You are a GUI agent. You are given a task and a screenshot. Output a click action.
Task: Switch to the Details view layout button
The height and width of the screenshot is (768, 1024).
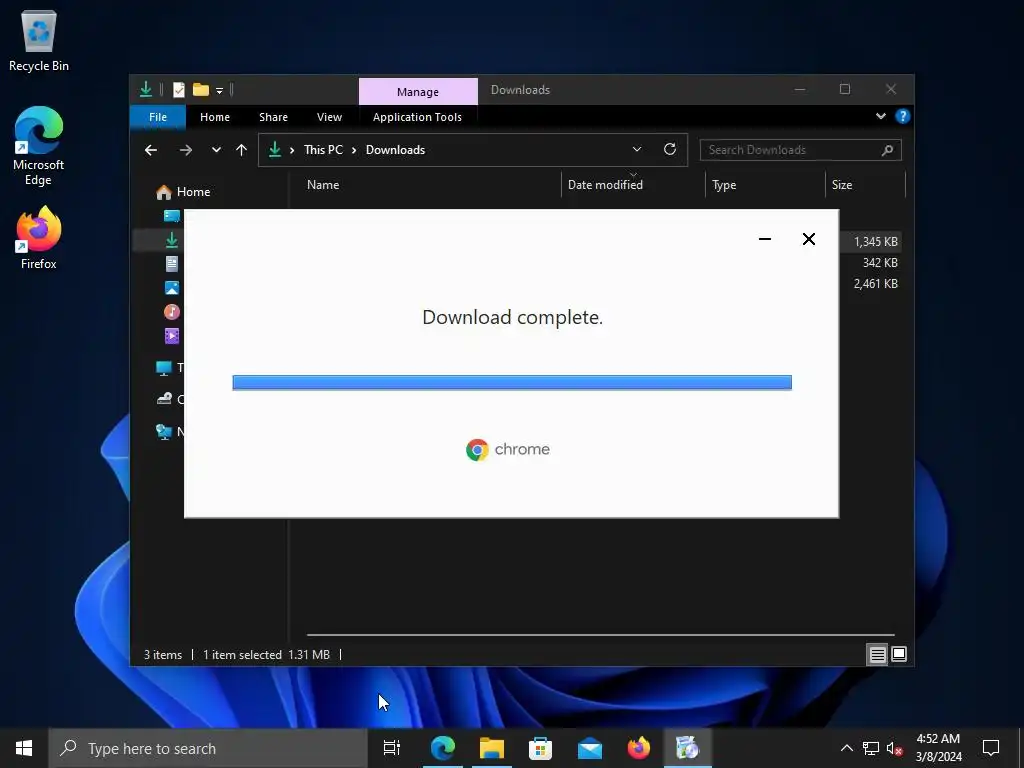point(877,654)
